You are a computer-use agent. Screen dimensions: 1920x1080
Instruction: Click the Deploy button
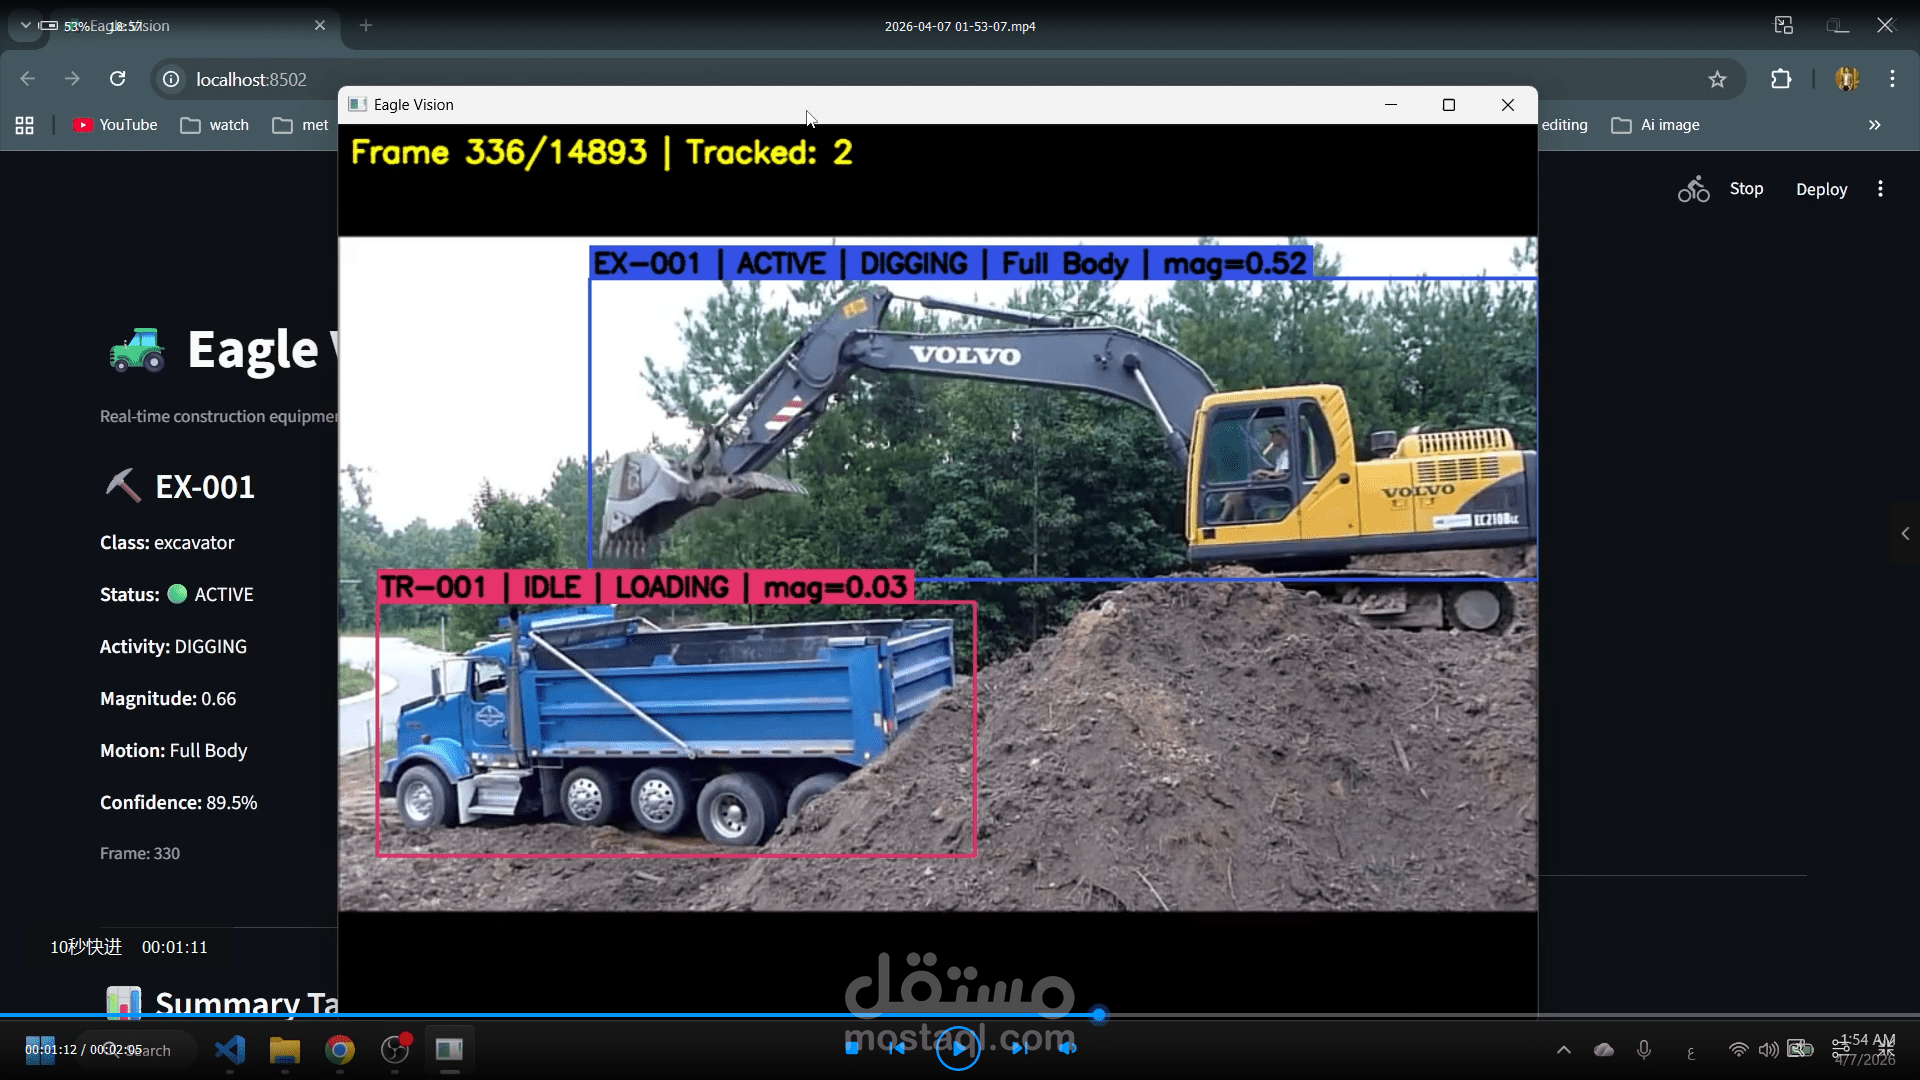[1821, 189]
